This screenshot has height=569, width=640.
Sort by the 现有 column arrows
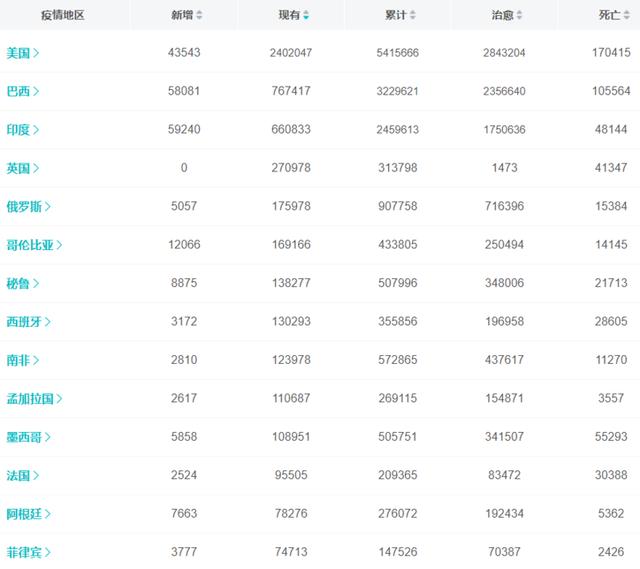[306, 16]
